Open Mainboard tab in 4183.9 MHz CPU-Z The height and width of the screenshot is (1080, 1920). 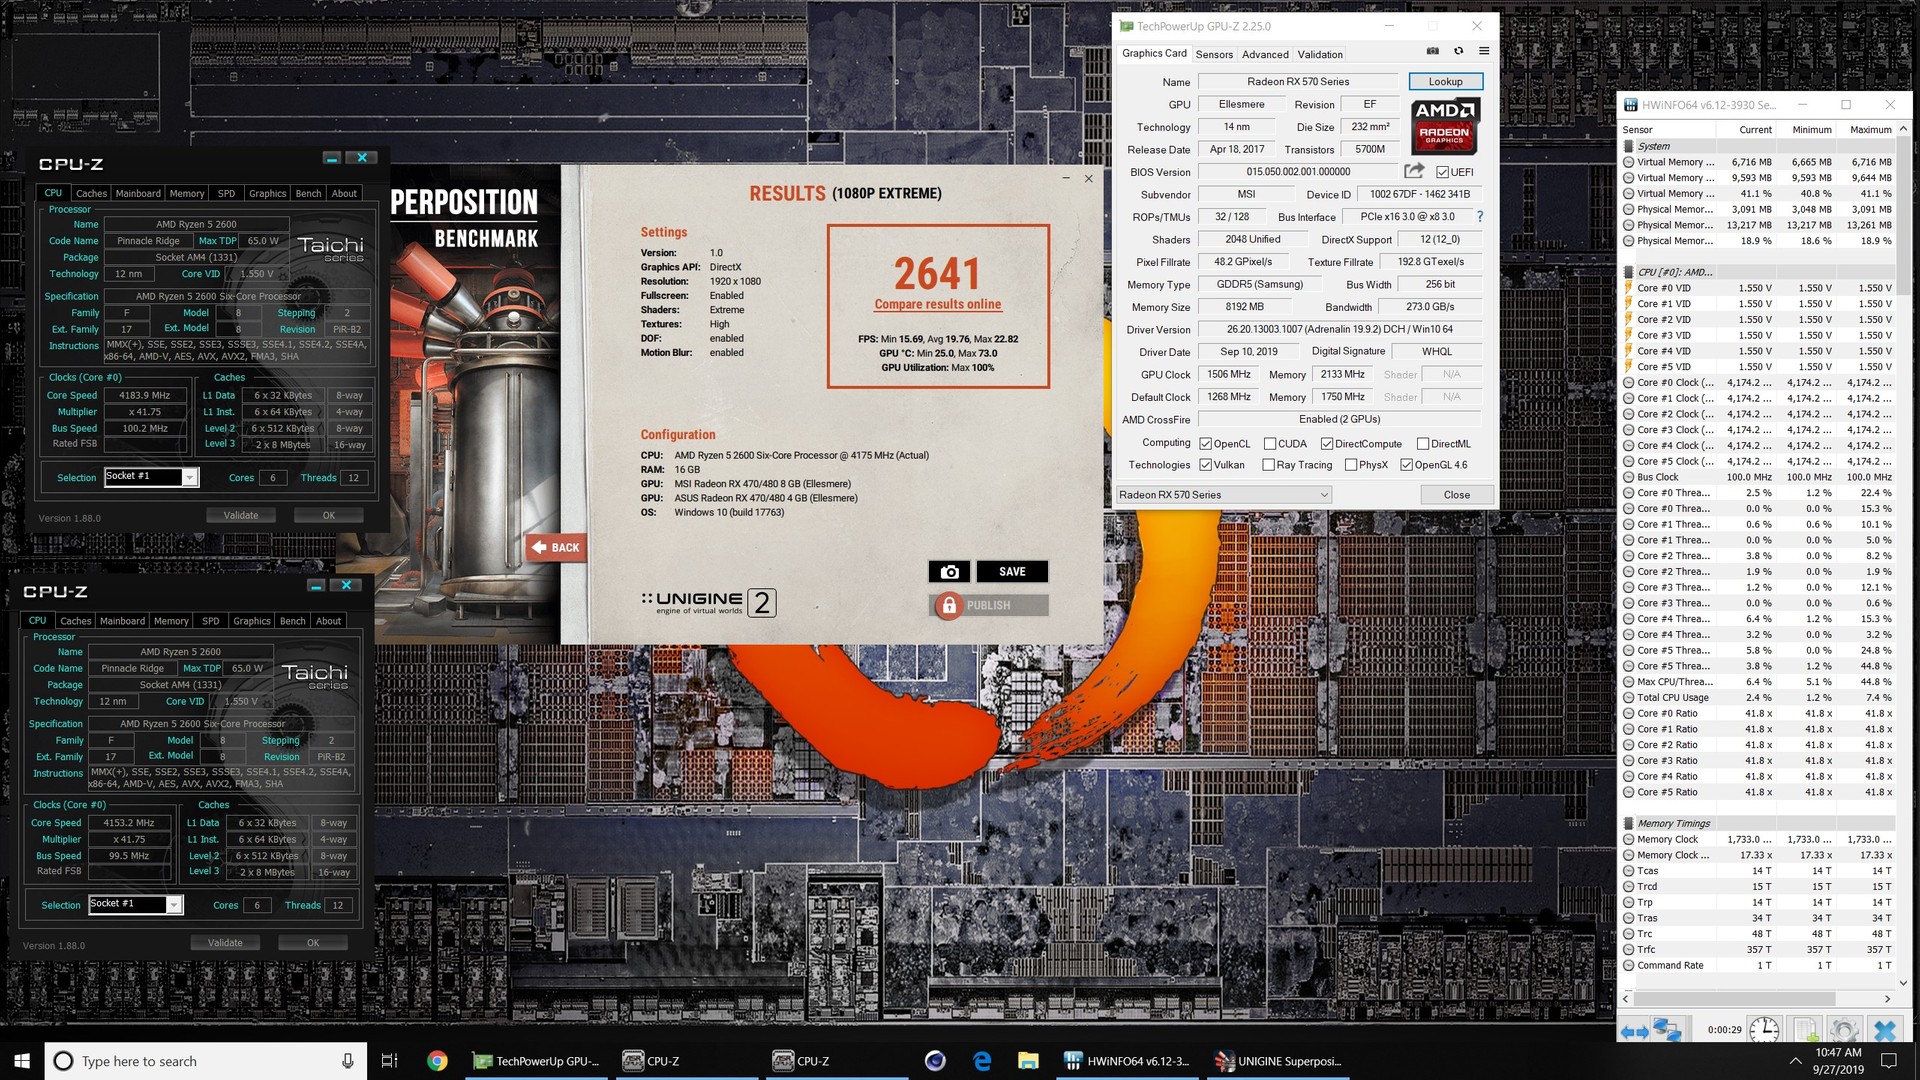pyautogui.click(x=138, y=194)
